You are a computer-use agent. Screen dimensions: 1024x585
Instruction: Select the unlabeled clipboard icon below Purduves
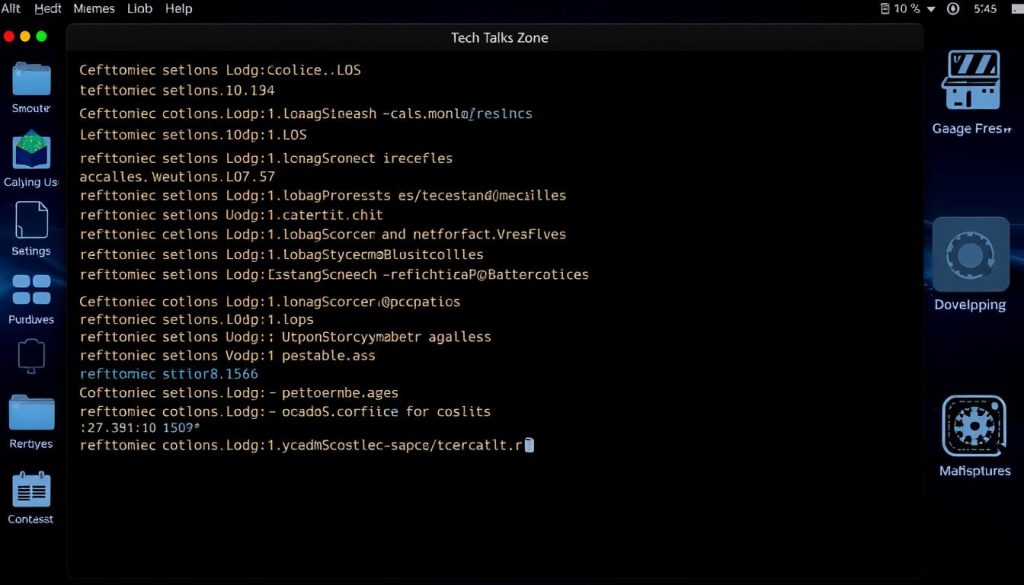coord(31,356)
